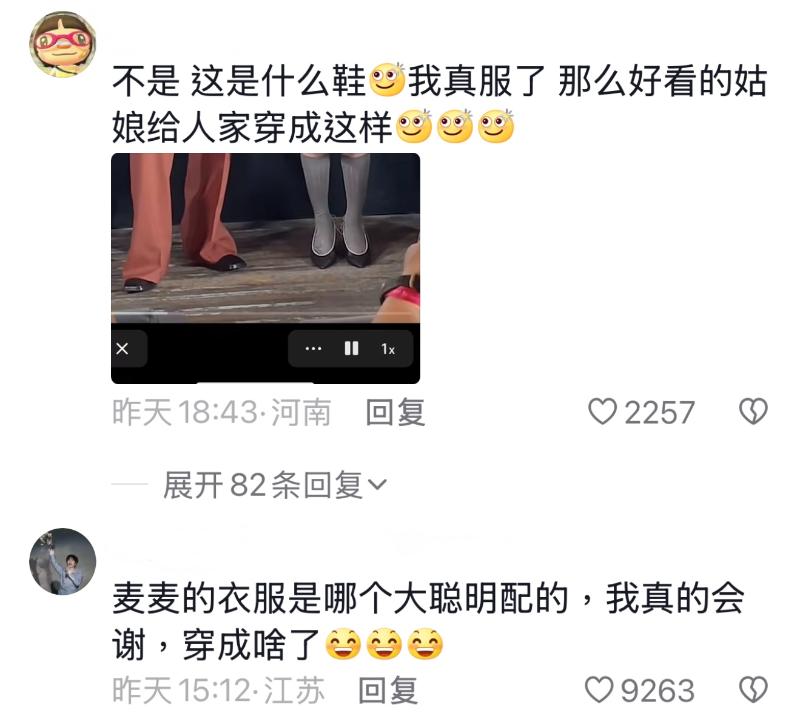Select the comment text about 这是什么鞋

439,104
